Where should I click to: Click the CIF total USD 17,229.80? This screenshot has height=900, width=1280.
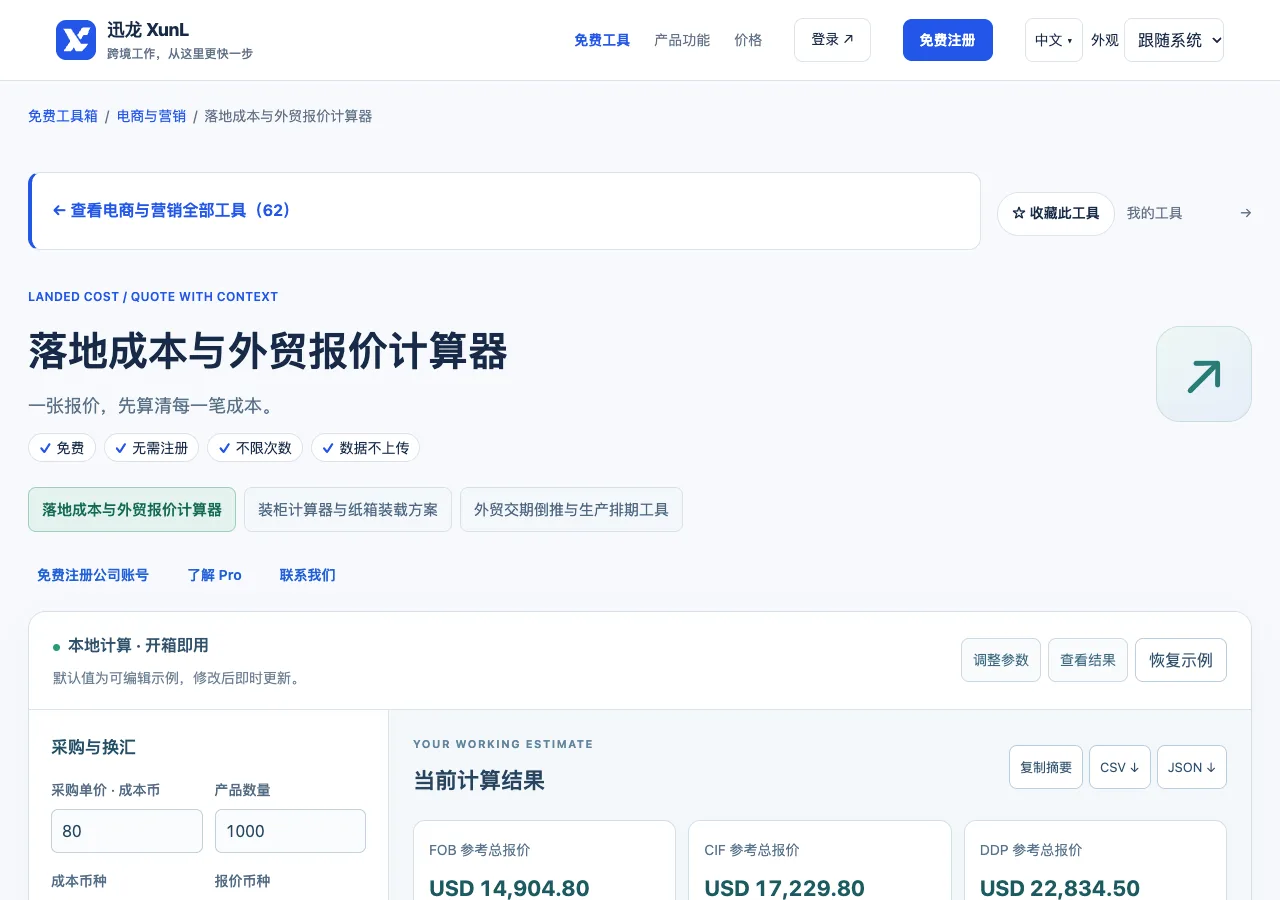tap(785, 888)
